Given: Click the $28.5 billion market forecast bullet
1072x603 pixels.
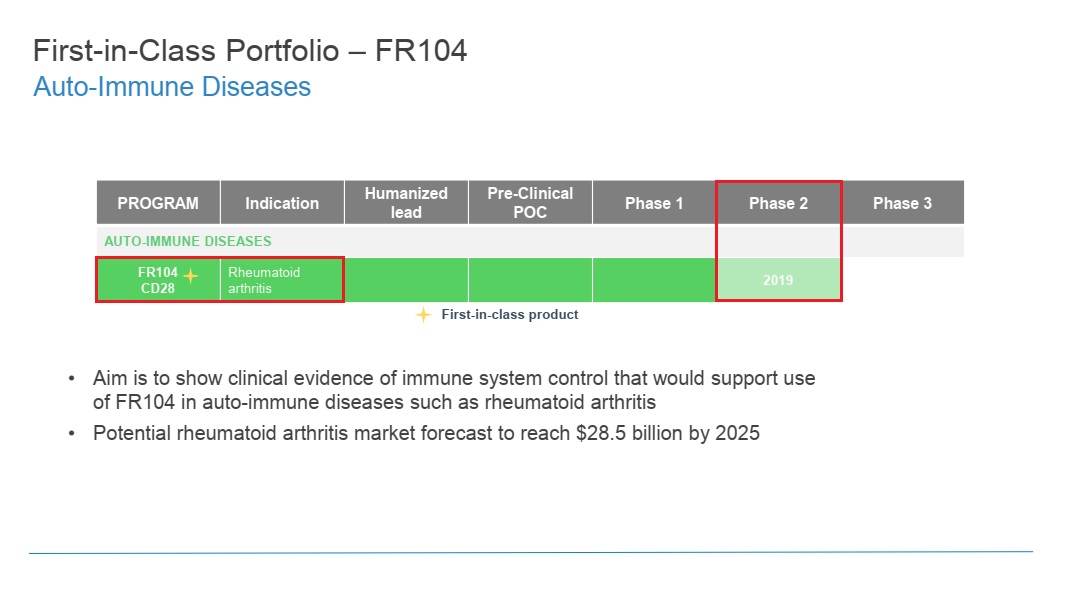Looking at the screenshot, I should (426, 433).
